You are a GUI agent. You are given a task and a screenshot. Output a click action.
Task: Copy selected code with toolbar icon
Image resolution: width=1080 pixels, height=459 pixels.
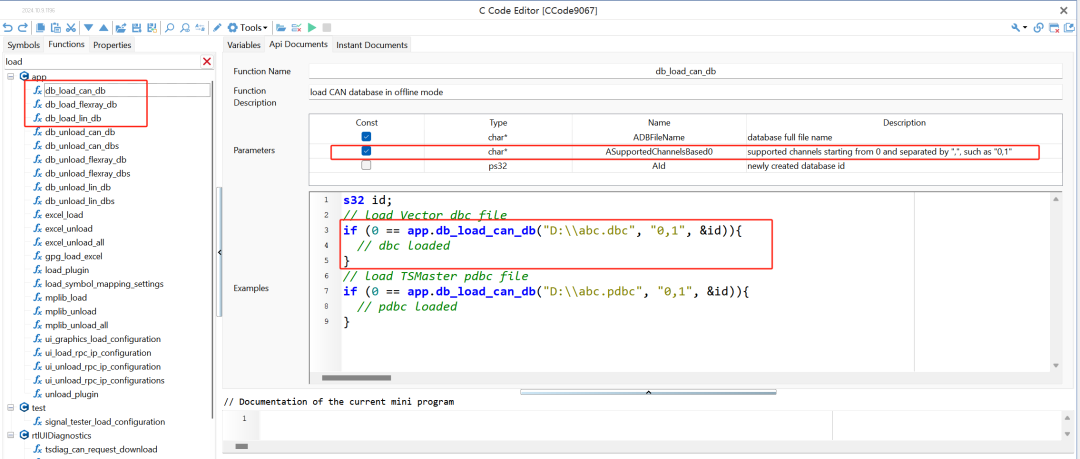pyautogui.click(x=41, y=28)
